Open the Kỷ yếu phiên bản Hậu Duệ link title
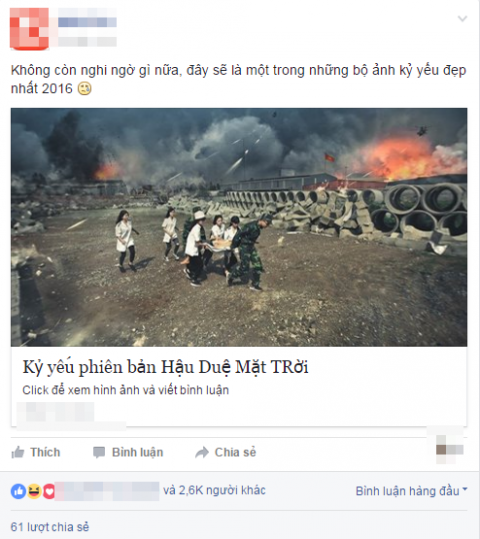480x539 pixels. [165, 367]
